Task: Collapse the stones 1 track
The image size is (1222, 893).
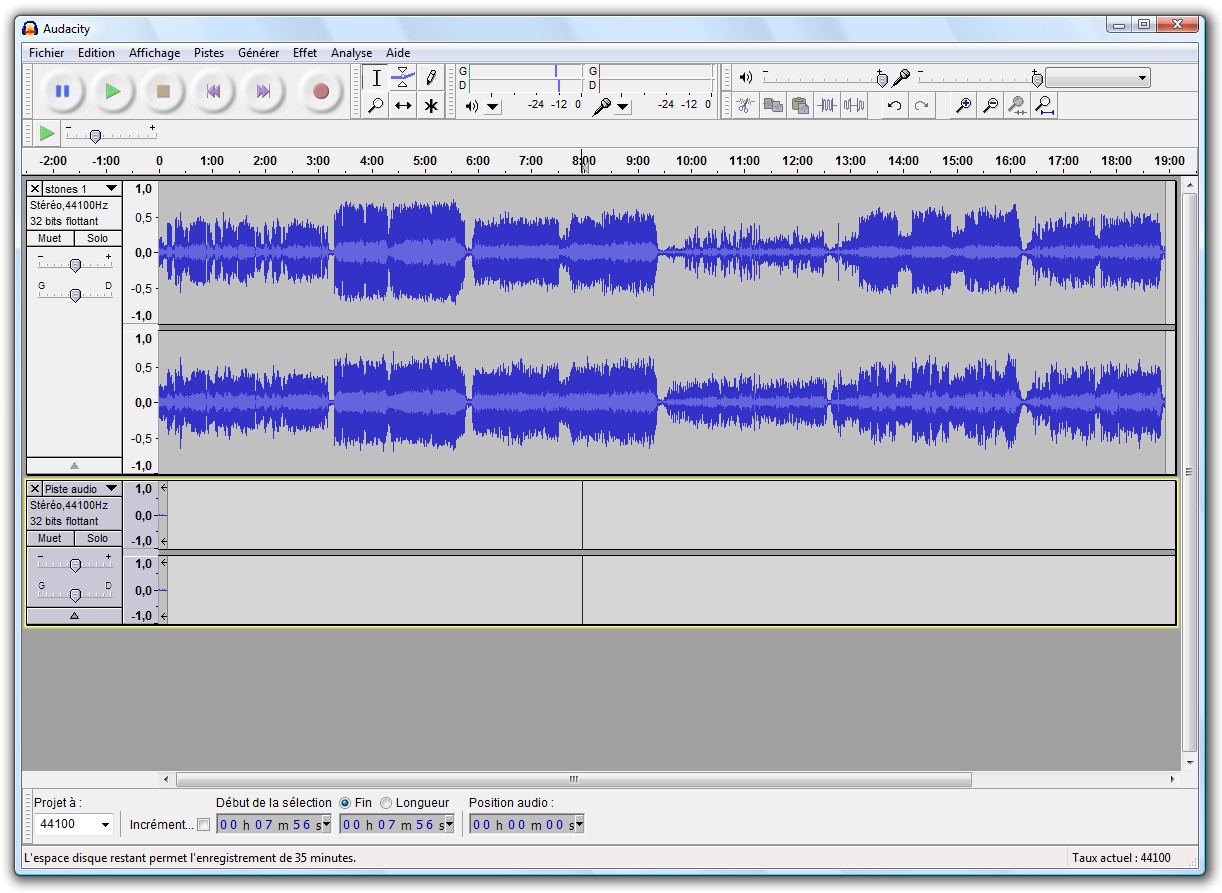Action: point(75,466)
